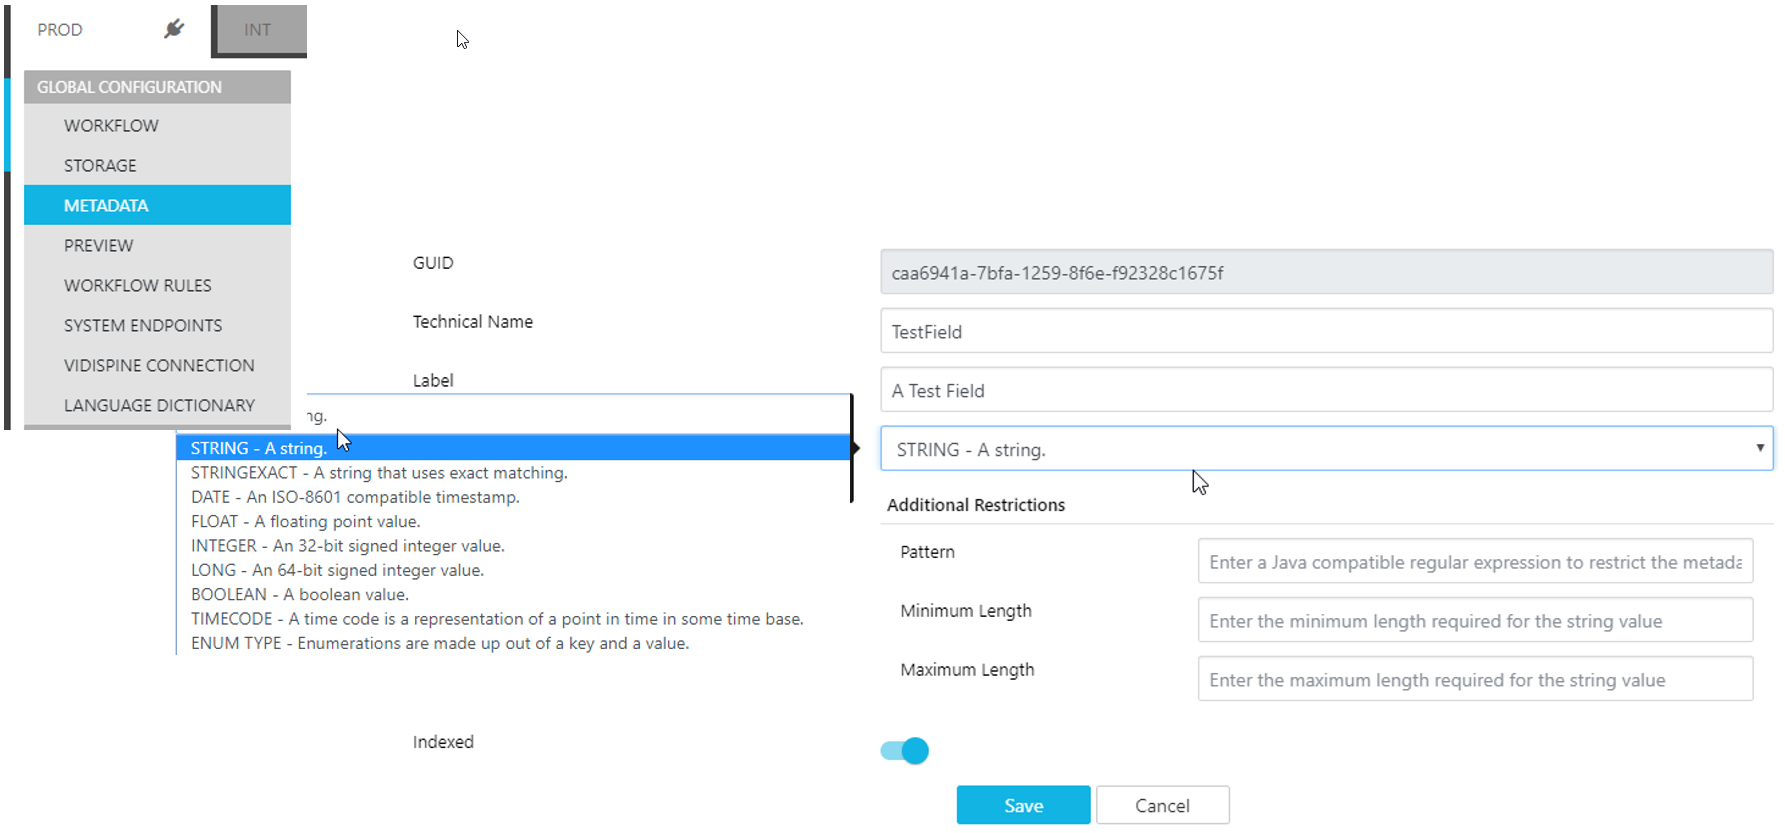
Task: Go to the PREVIEW settings item
Action: [98, 246]
